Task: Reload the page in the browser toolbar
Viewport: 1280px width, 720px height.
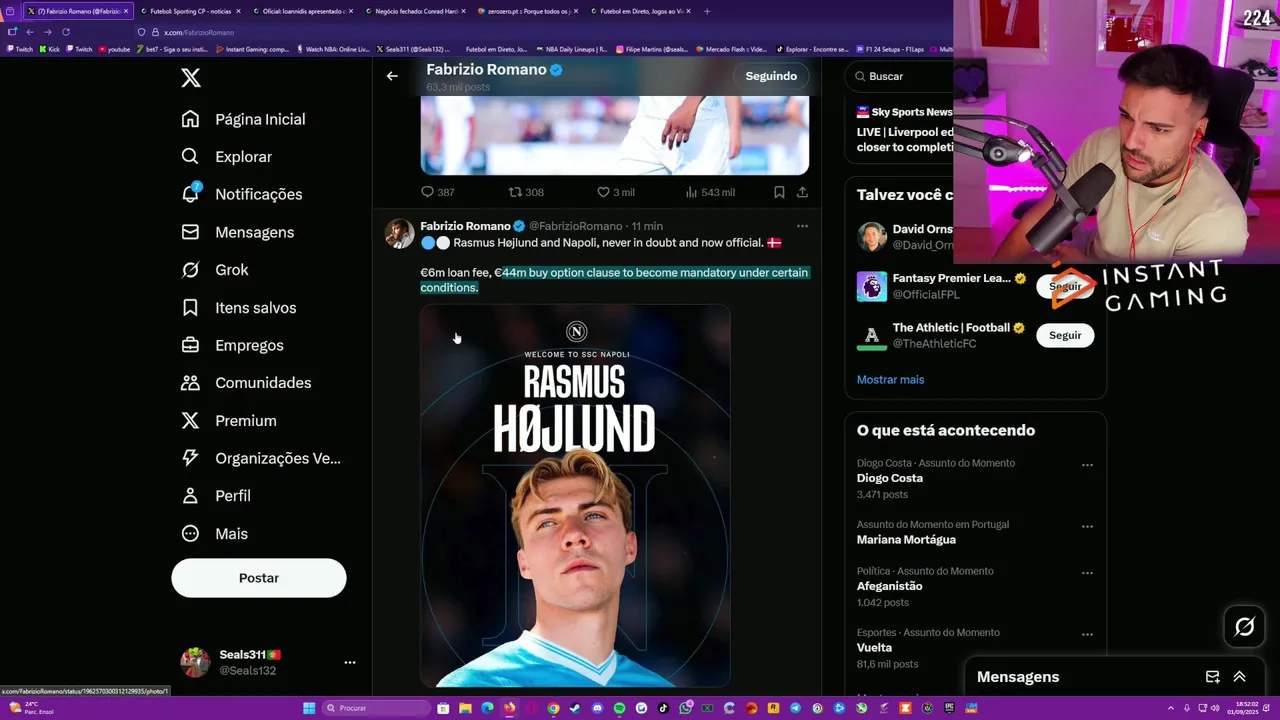Action: pyautogui.click(x=66, y=32)
